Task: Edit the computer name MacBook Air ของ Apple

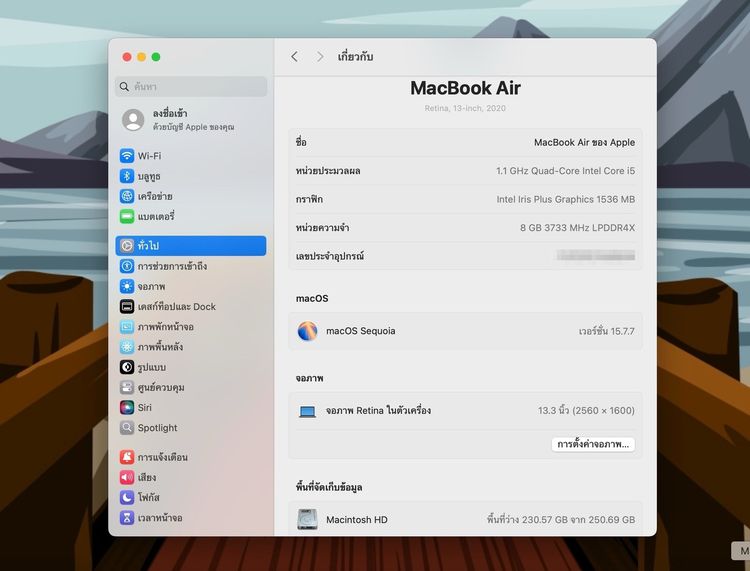Action: coord(585,143)
